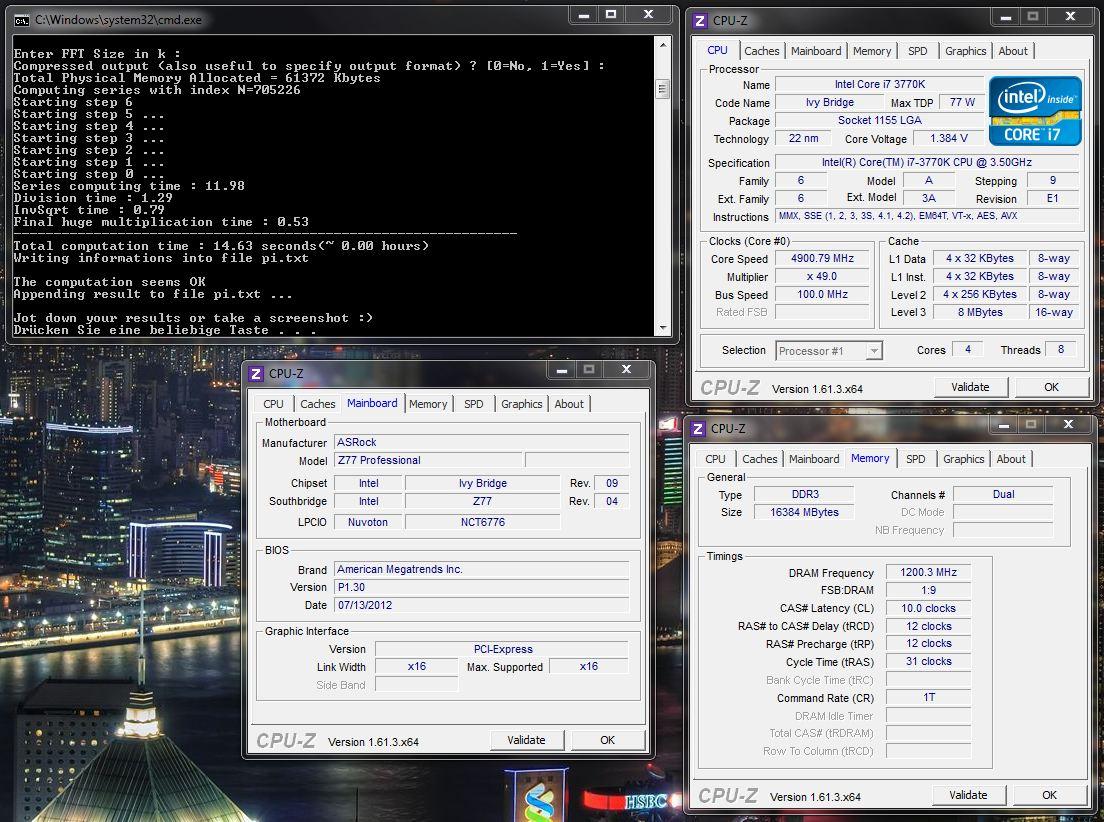
Task: Select About tab in the mainboard CPU-Z window
Action: click(x=569, y=404)
